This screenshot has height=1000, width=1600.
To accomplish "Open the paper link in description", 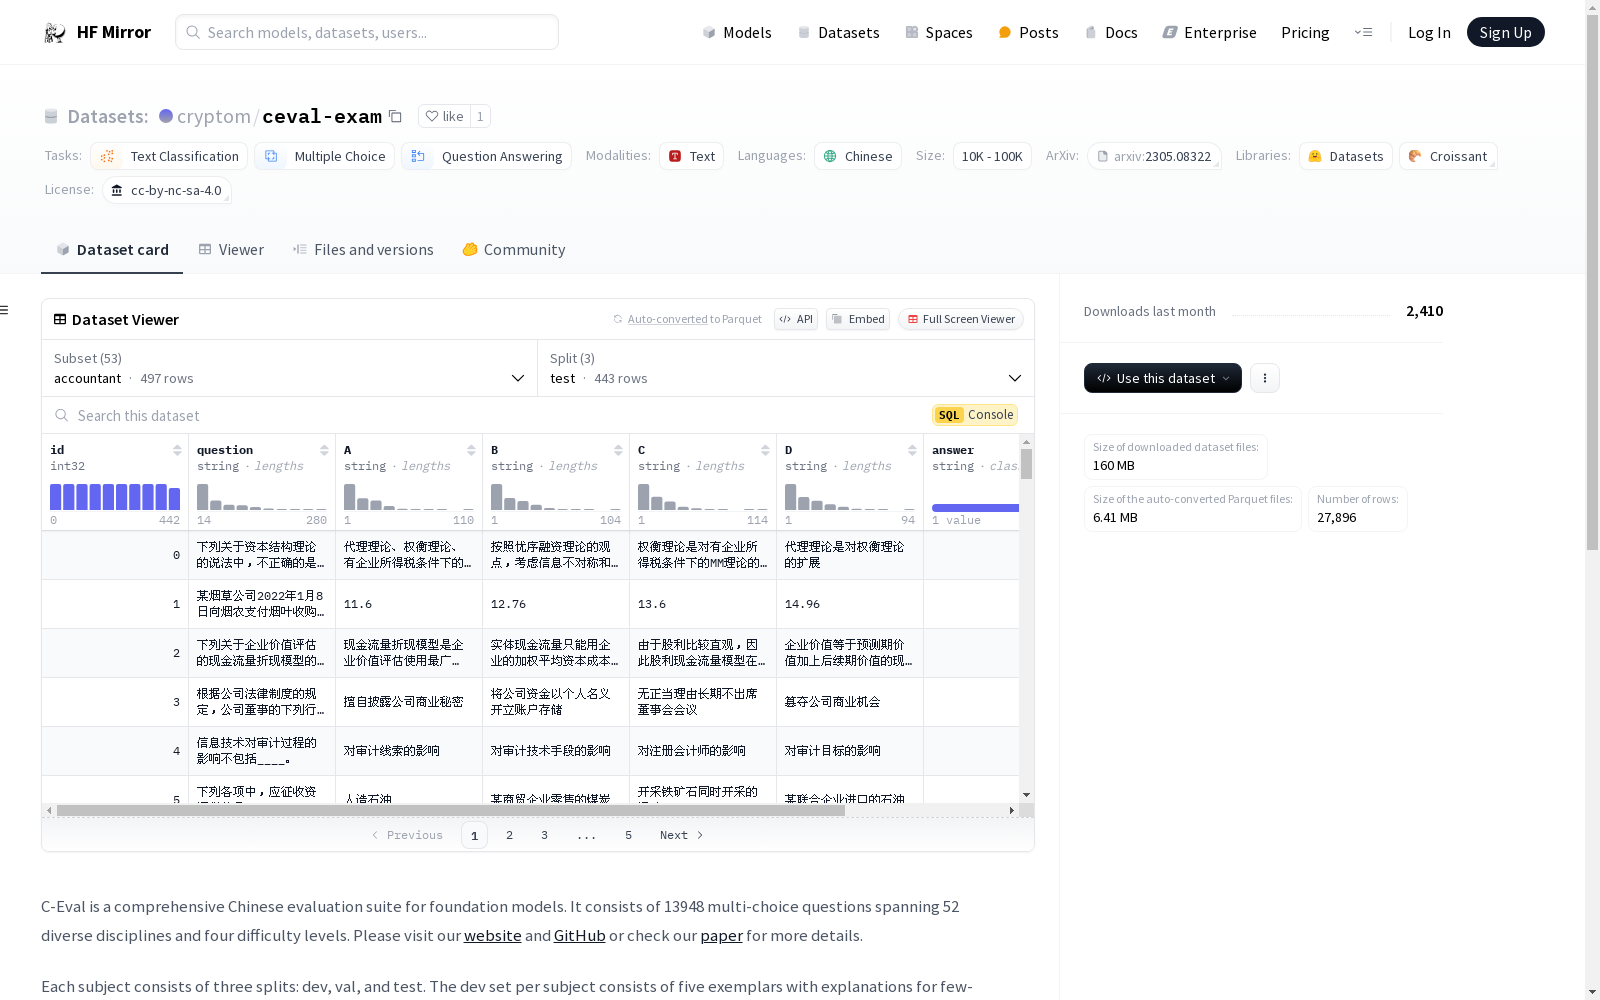I will pyautogui.click(x=721, y=936).
